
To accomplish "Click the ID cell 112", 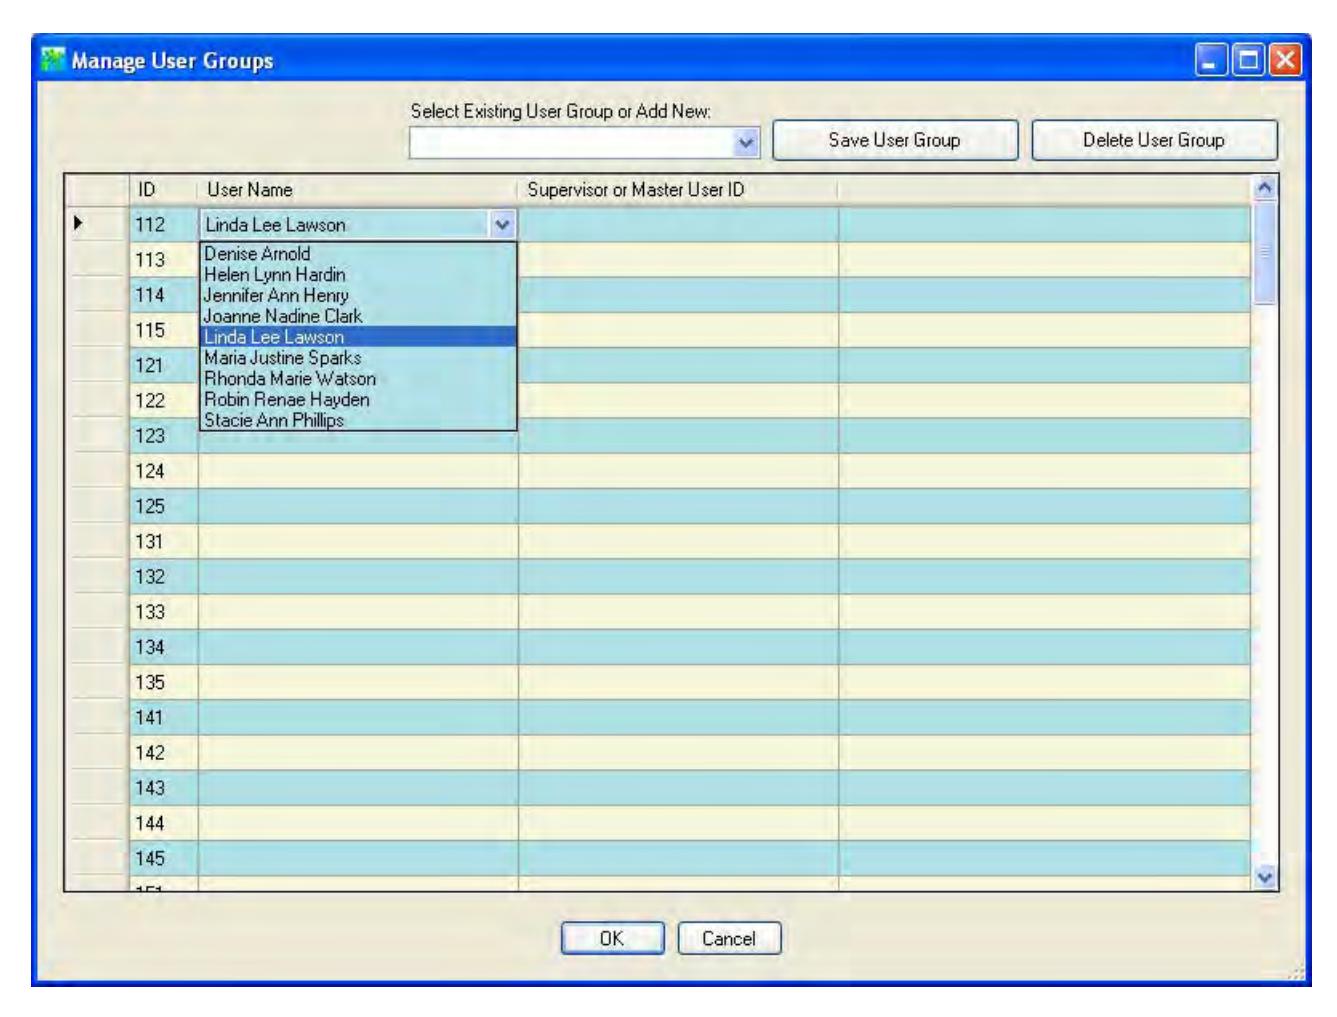I will coord(164,224).
